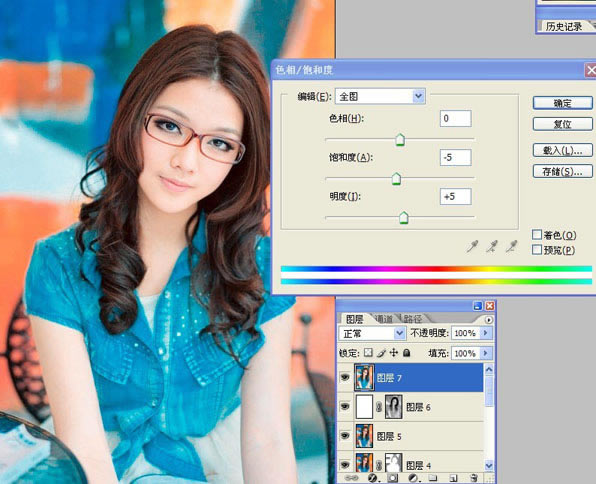Click the 色相 value field
This screenshot has width=596, height=484.
(x=455, y=119)
